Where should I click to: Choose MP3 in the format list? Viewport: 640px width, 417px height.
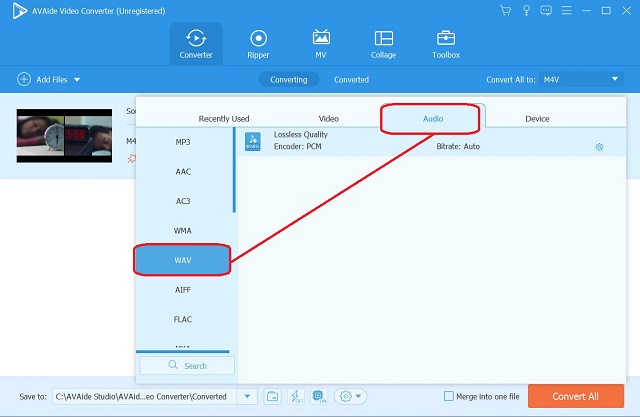pos(183,142)
